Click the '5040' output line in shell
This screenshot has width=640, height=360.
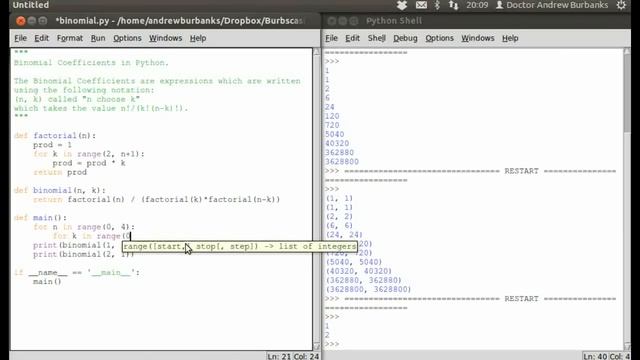coord(335,134)
